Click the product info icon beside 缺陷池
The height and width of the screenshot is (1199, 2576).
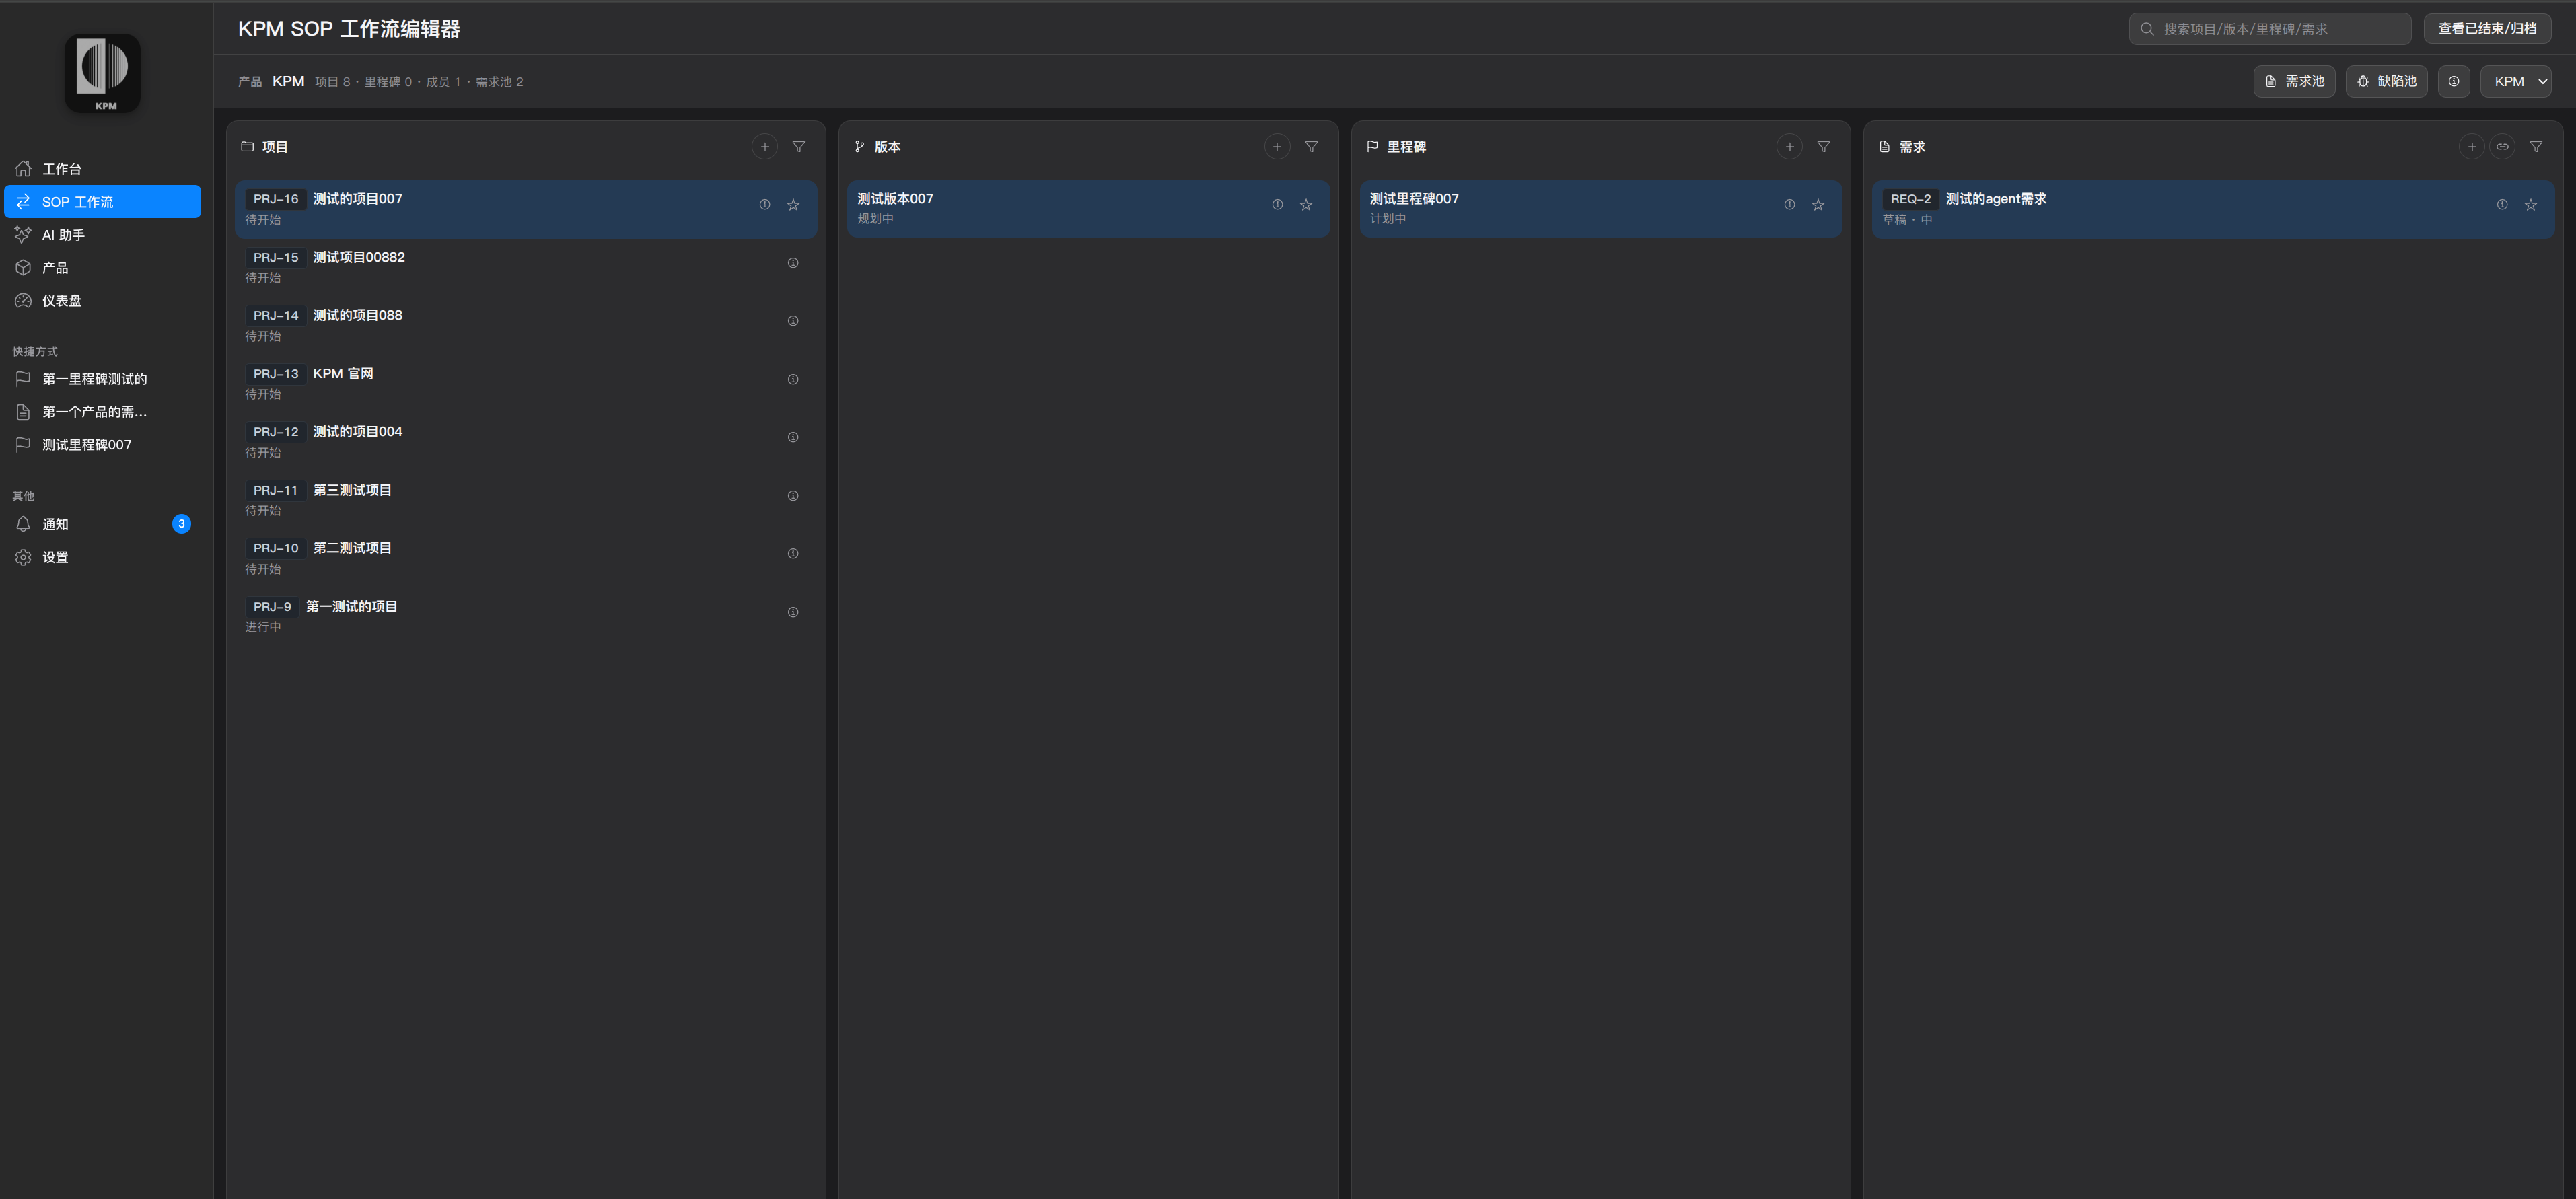coord(2453,82)
